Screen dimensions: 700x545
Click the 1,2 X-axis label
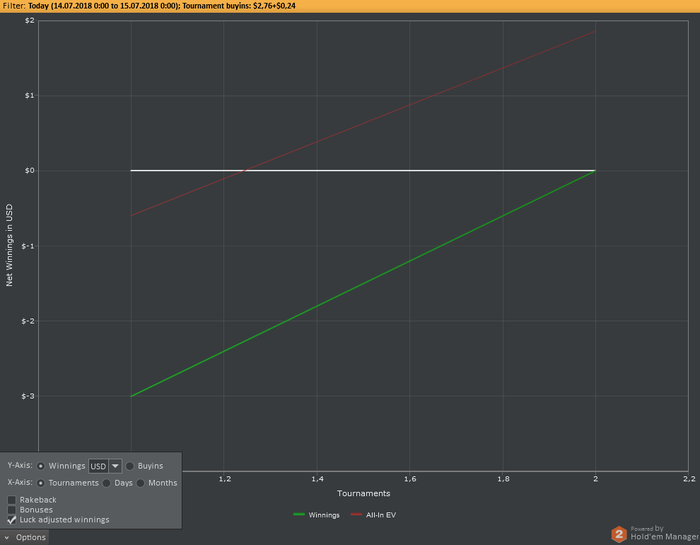(225, 479)
